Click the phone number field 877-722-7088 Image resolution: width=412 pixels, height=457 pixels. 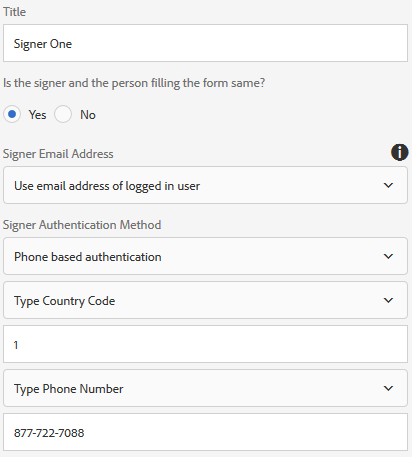[x=205, y=432]
